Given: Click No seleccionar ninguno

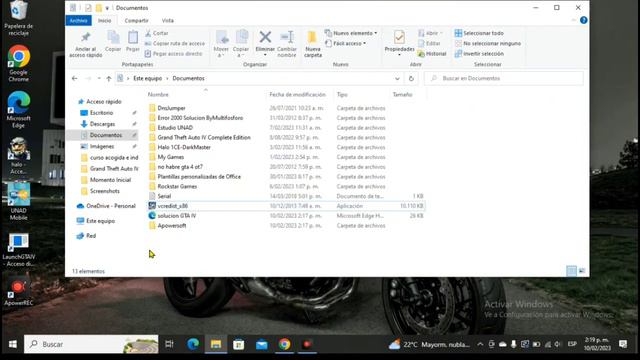Looking at the screenshot, I should click(488, 43).
